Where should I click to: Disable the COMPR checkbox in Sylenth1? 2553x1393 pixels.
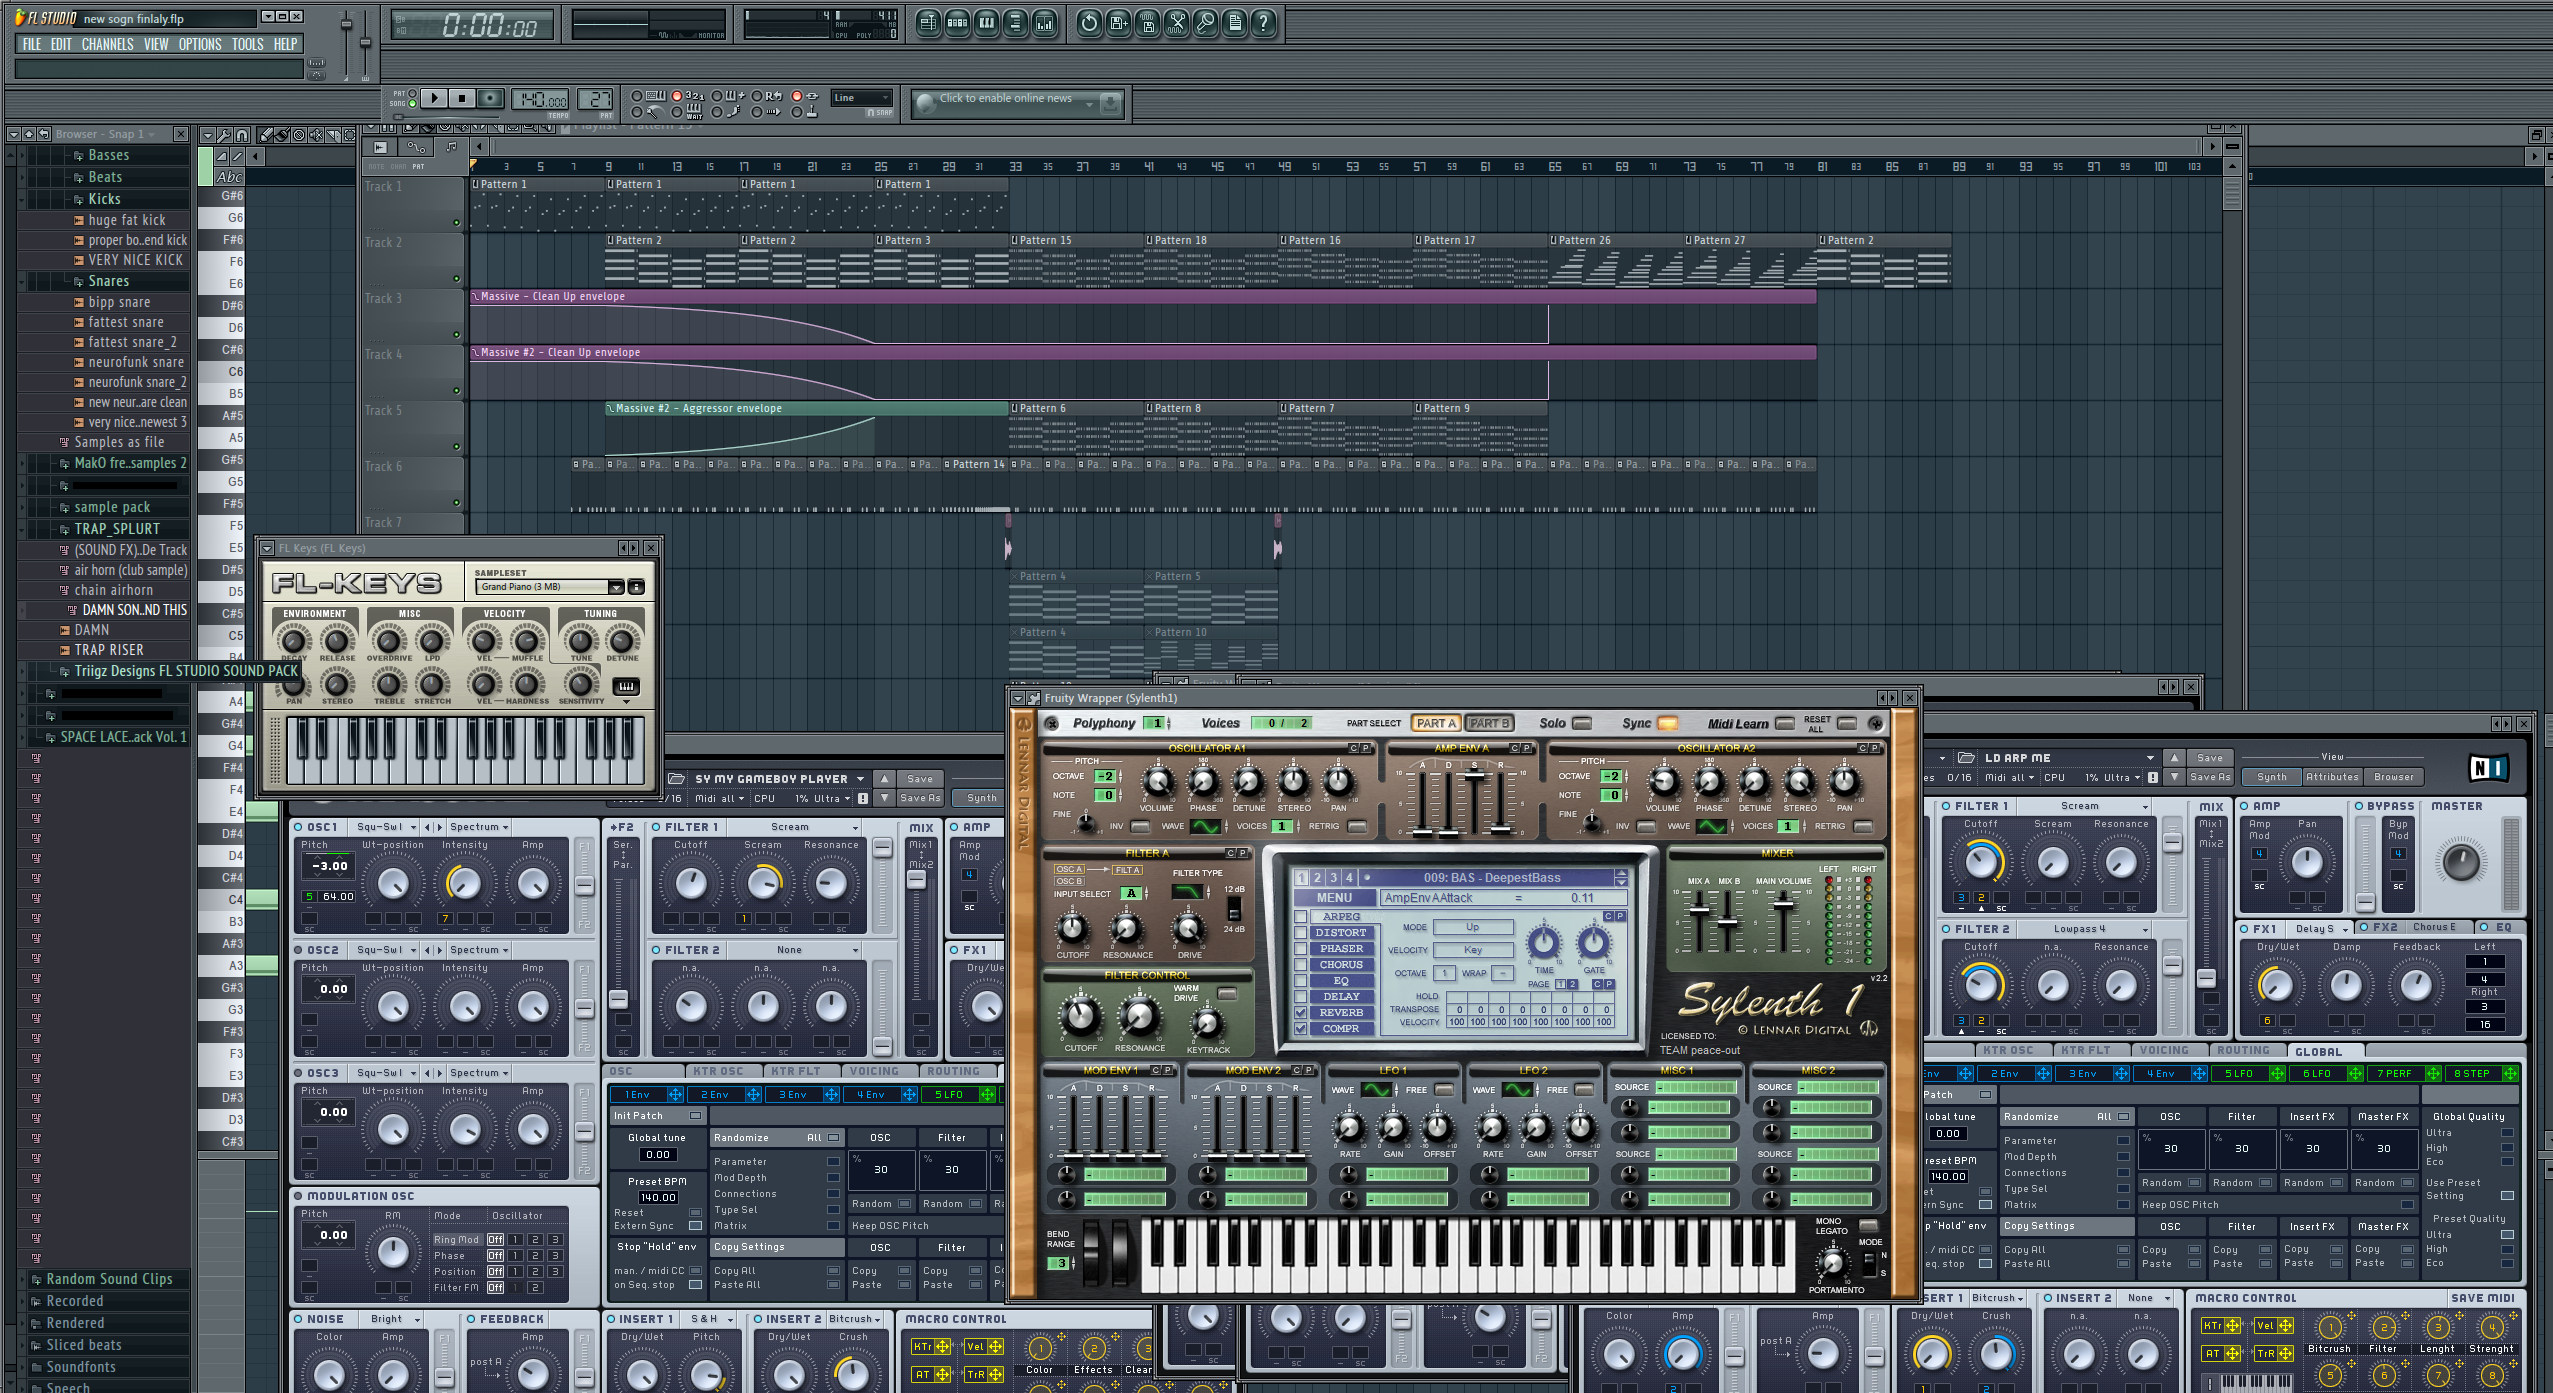(1301, 1028)
